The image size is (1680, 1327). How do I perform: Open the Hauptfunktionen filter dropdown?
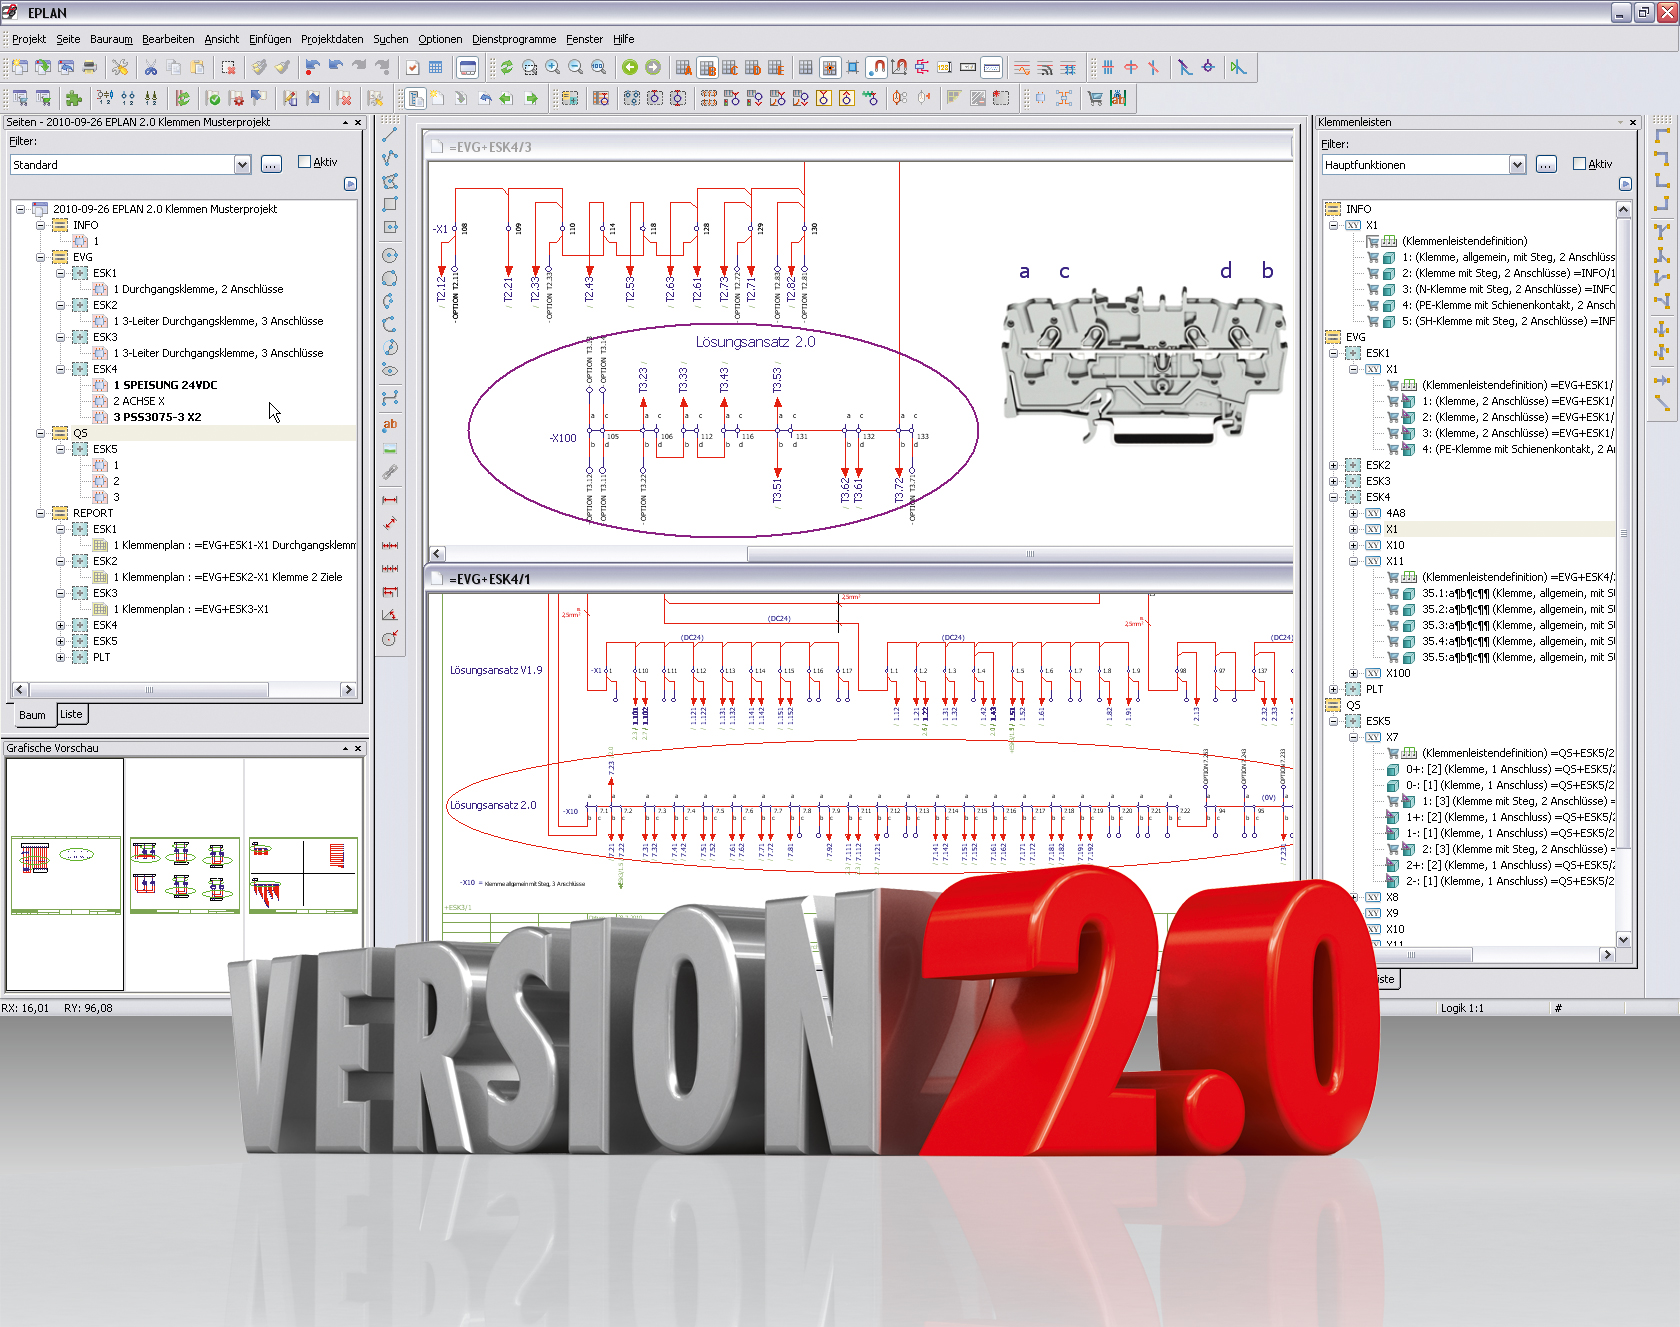coord(1517,165)
